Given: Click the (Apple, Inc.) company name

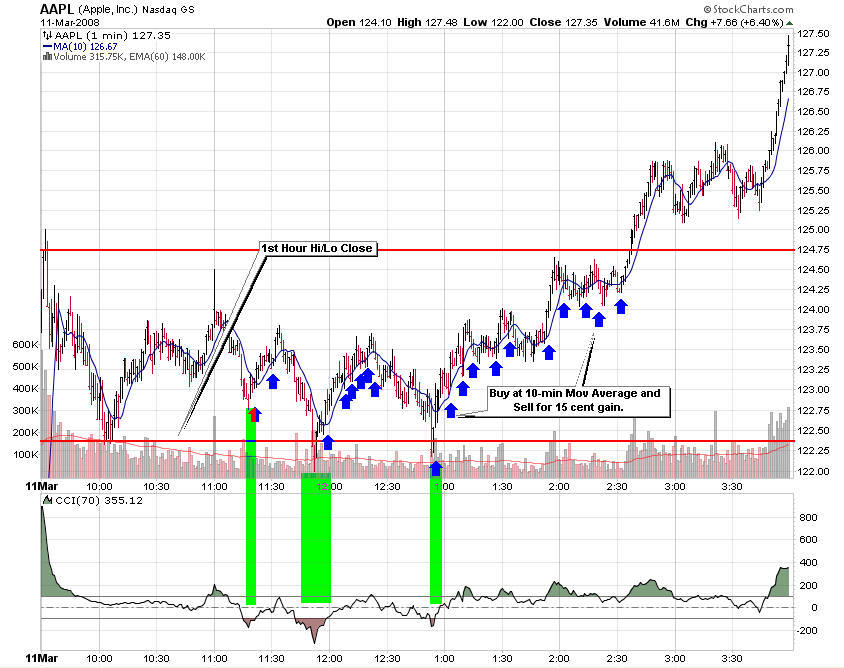Looking at the screenshot, I should pos(108,10).
